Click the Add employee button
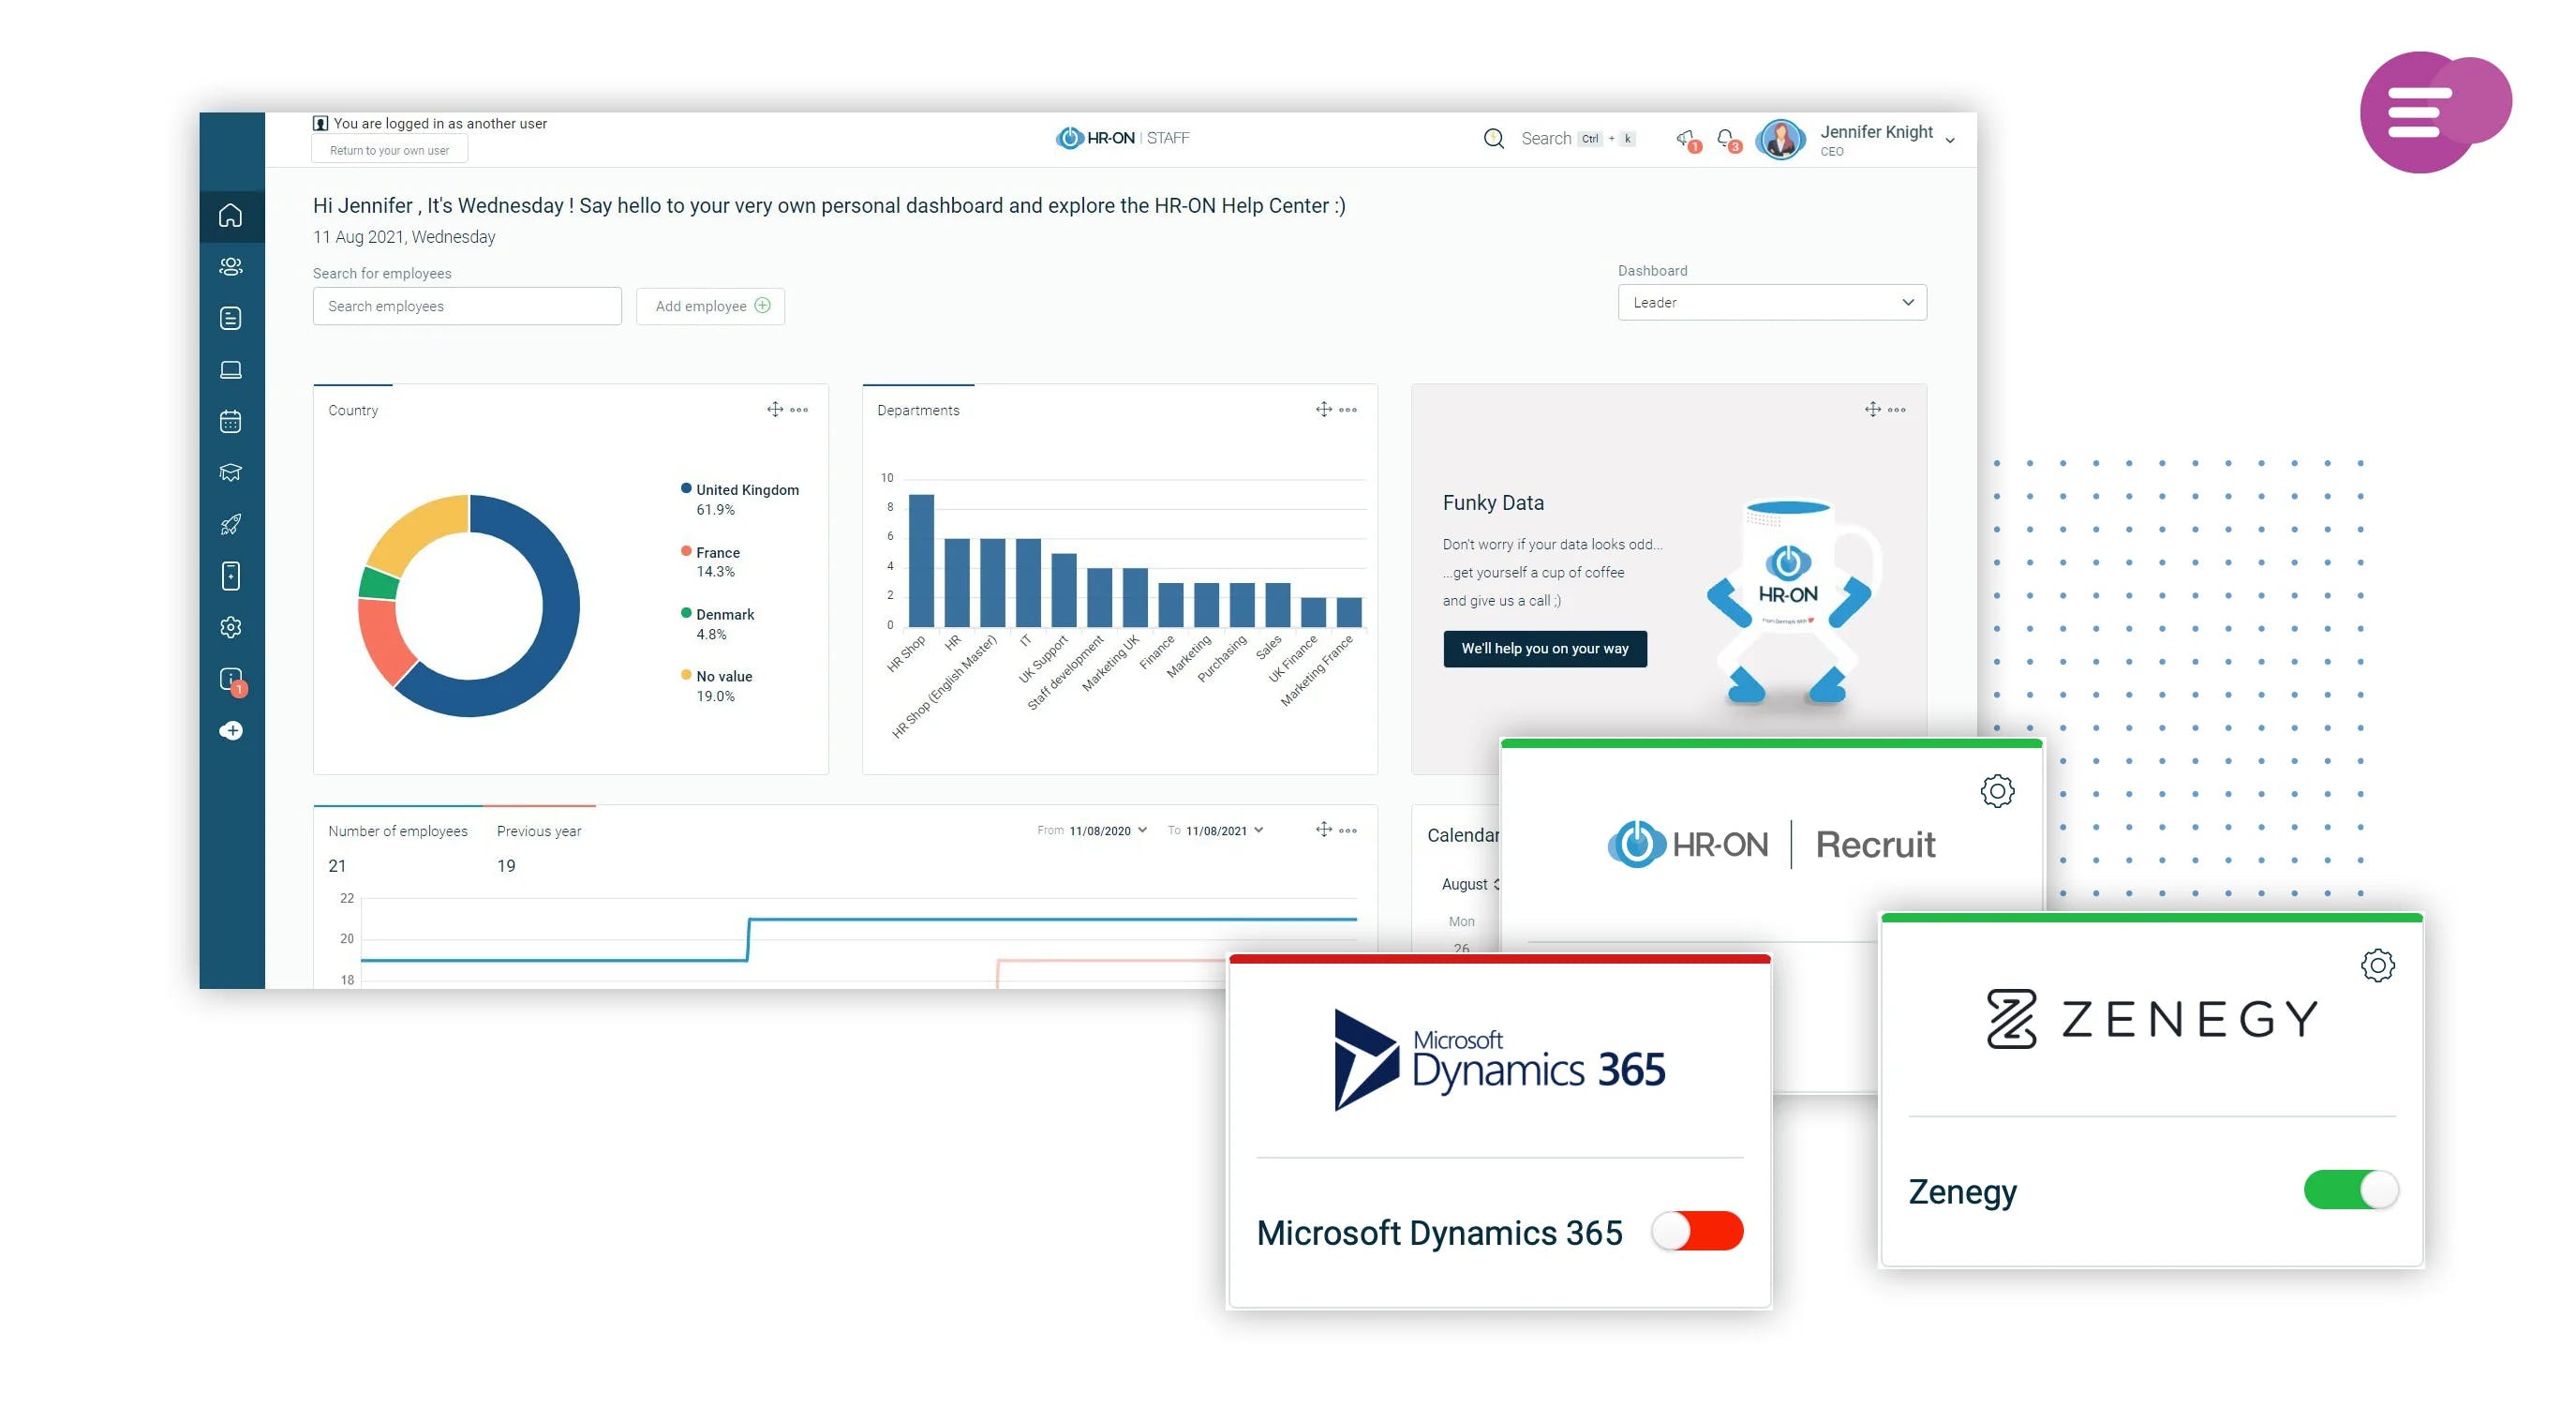The width and height of the screenshot is (2576, 1407). click(x=710, y=306)
